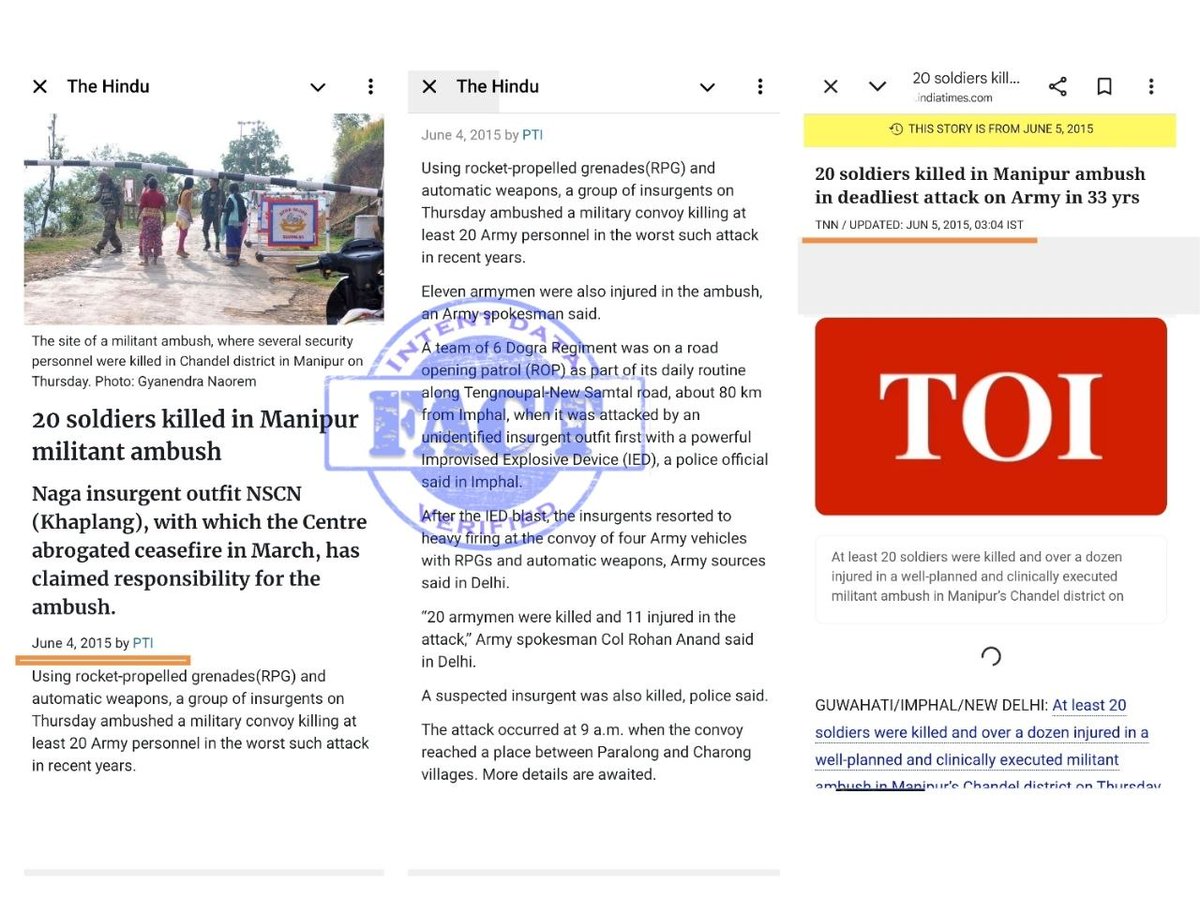Click the 'TNN / UPDATED: JUN 5, 2015' line
The width and height of the screenshot is (1200, 899).
(919, 225)
